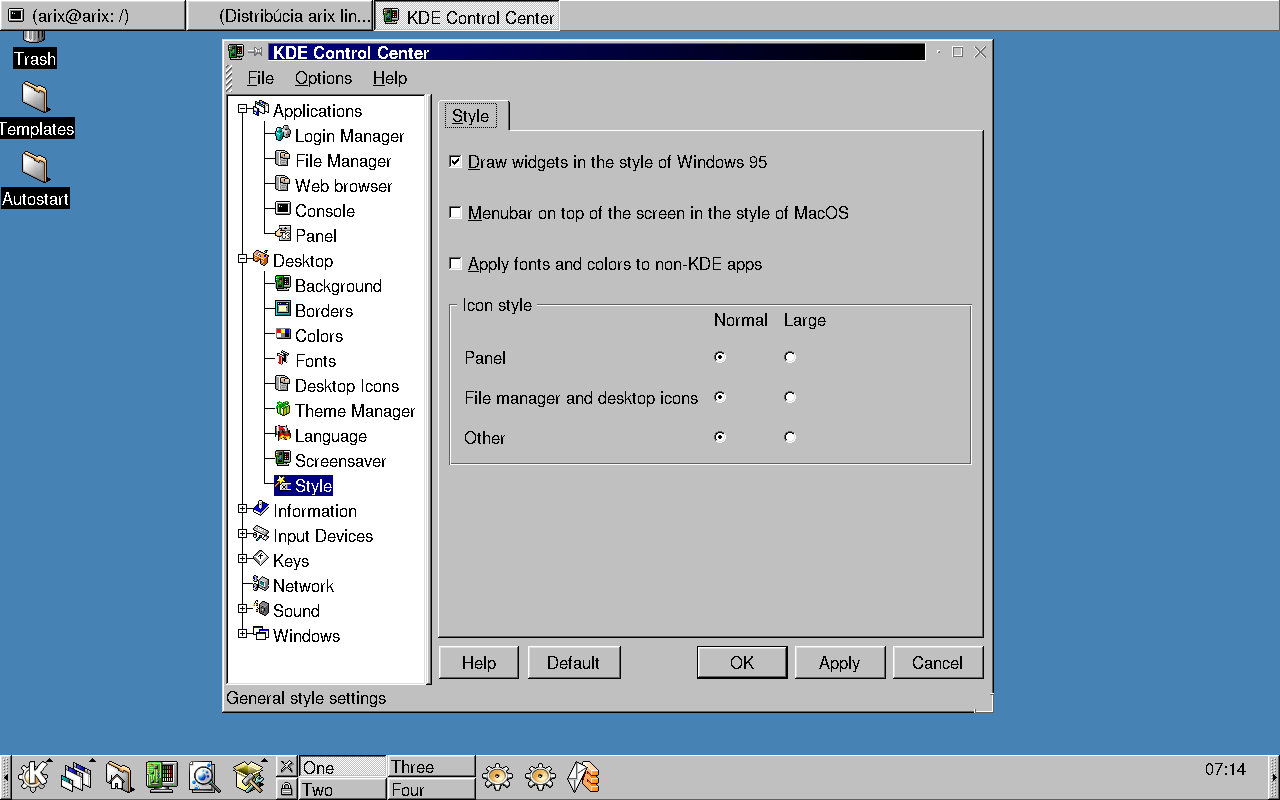Switch to virtual desktop Four
1280x800 pixels.
[431, 789]
